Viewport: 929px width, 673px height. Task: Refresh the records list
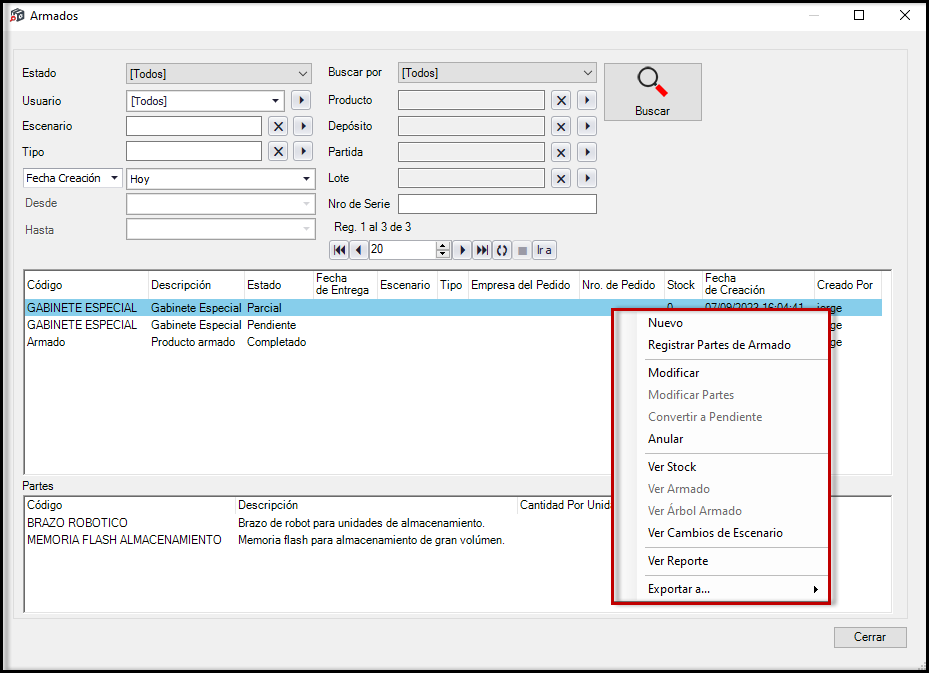pos(502,250)
